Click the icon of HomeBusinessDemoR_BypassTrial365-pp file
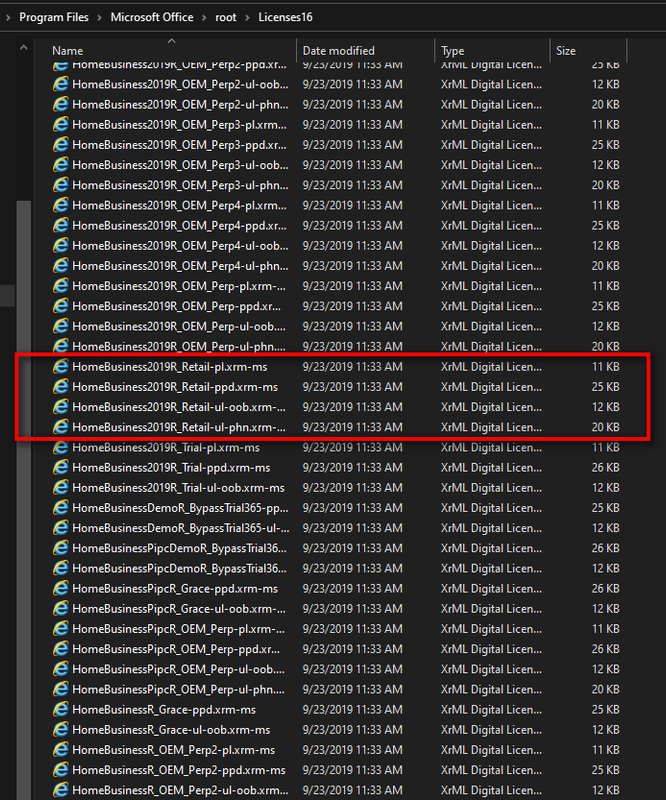Screen dimensions: 666x800 [61, 508]
